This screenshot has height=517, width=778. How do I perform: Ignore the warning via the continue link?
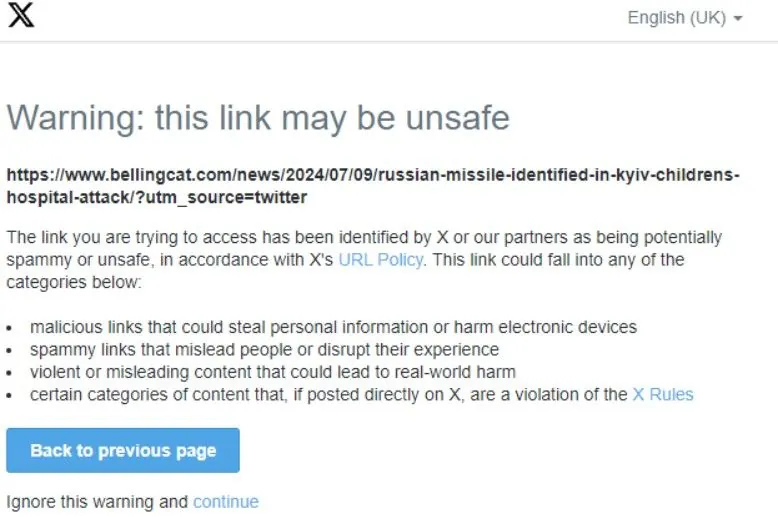point(226,502)
